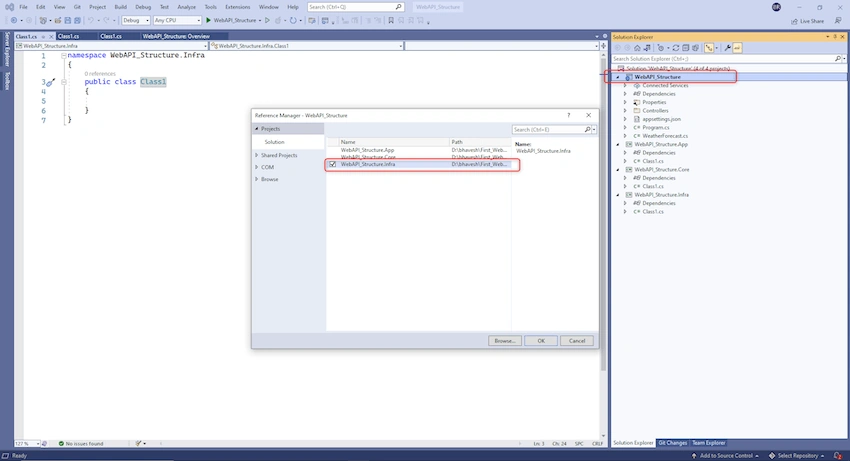Image resolution: width=850 pixels, height=461 pixels.
Task: Click Cancel in Reference Manager
Action: 577,341
